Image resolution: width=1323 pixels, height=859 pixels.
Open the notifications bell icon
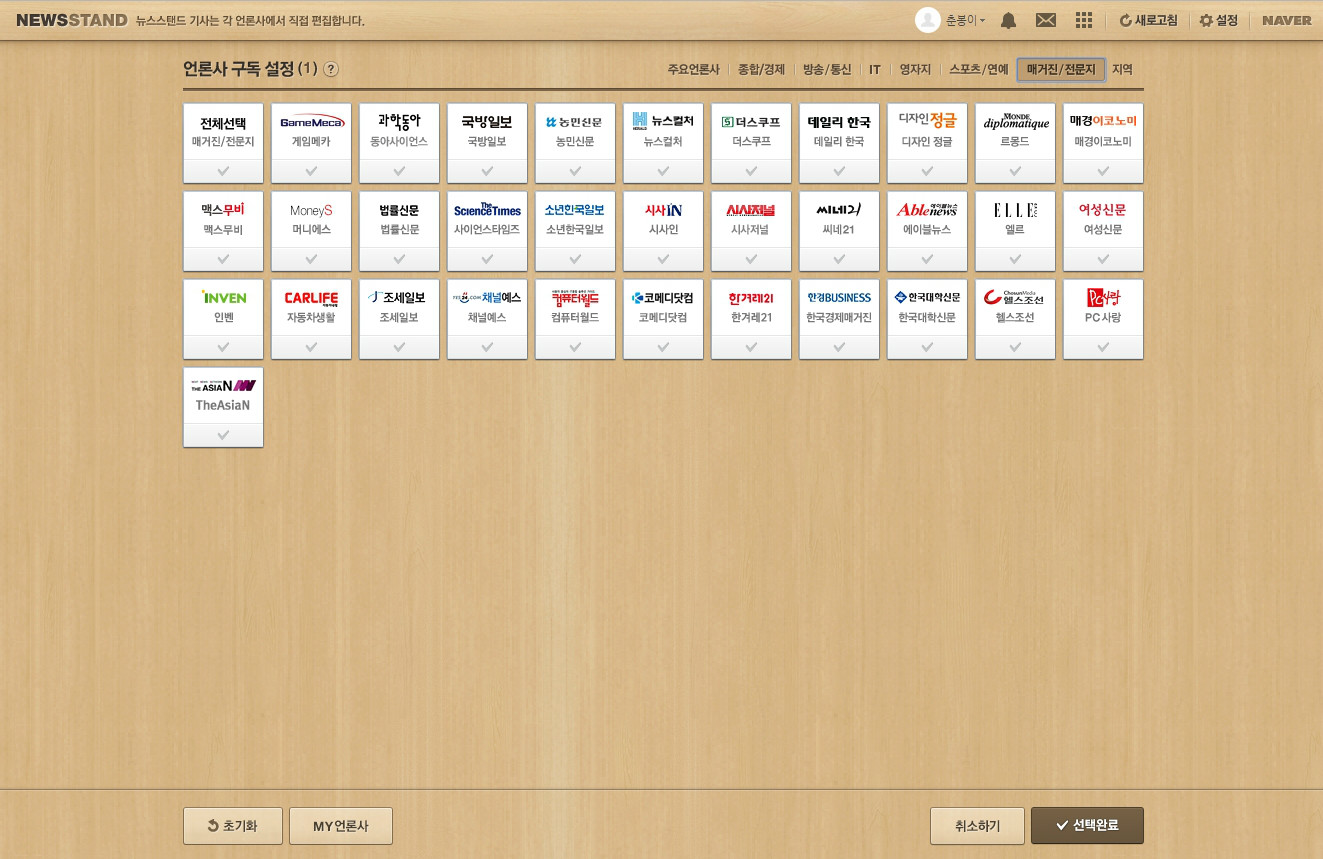coord(1009,20)
